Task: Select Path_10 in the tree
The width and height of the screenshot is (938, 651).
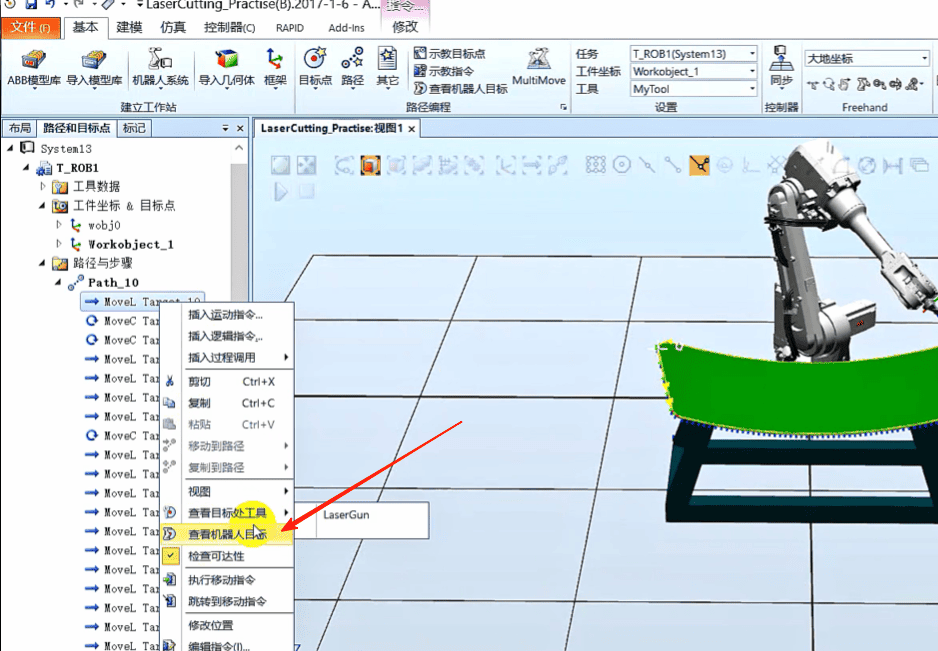Action: [113, 282]
